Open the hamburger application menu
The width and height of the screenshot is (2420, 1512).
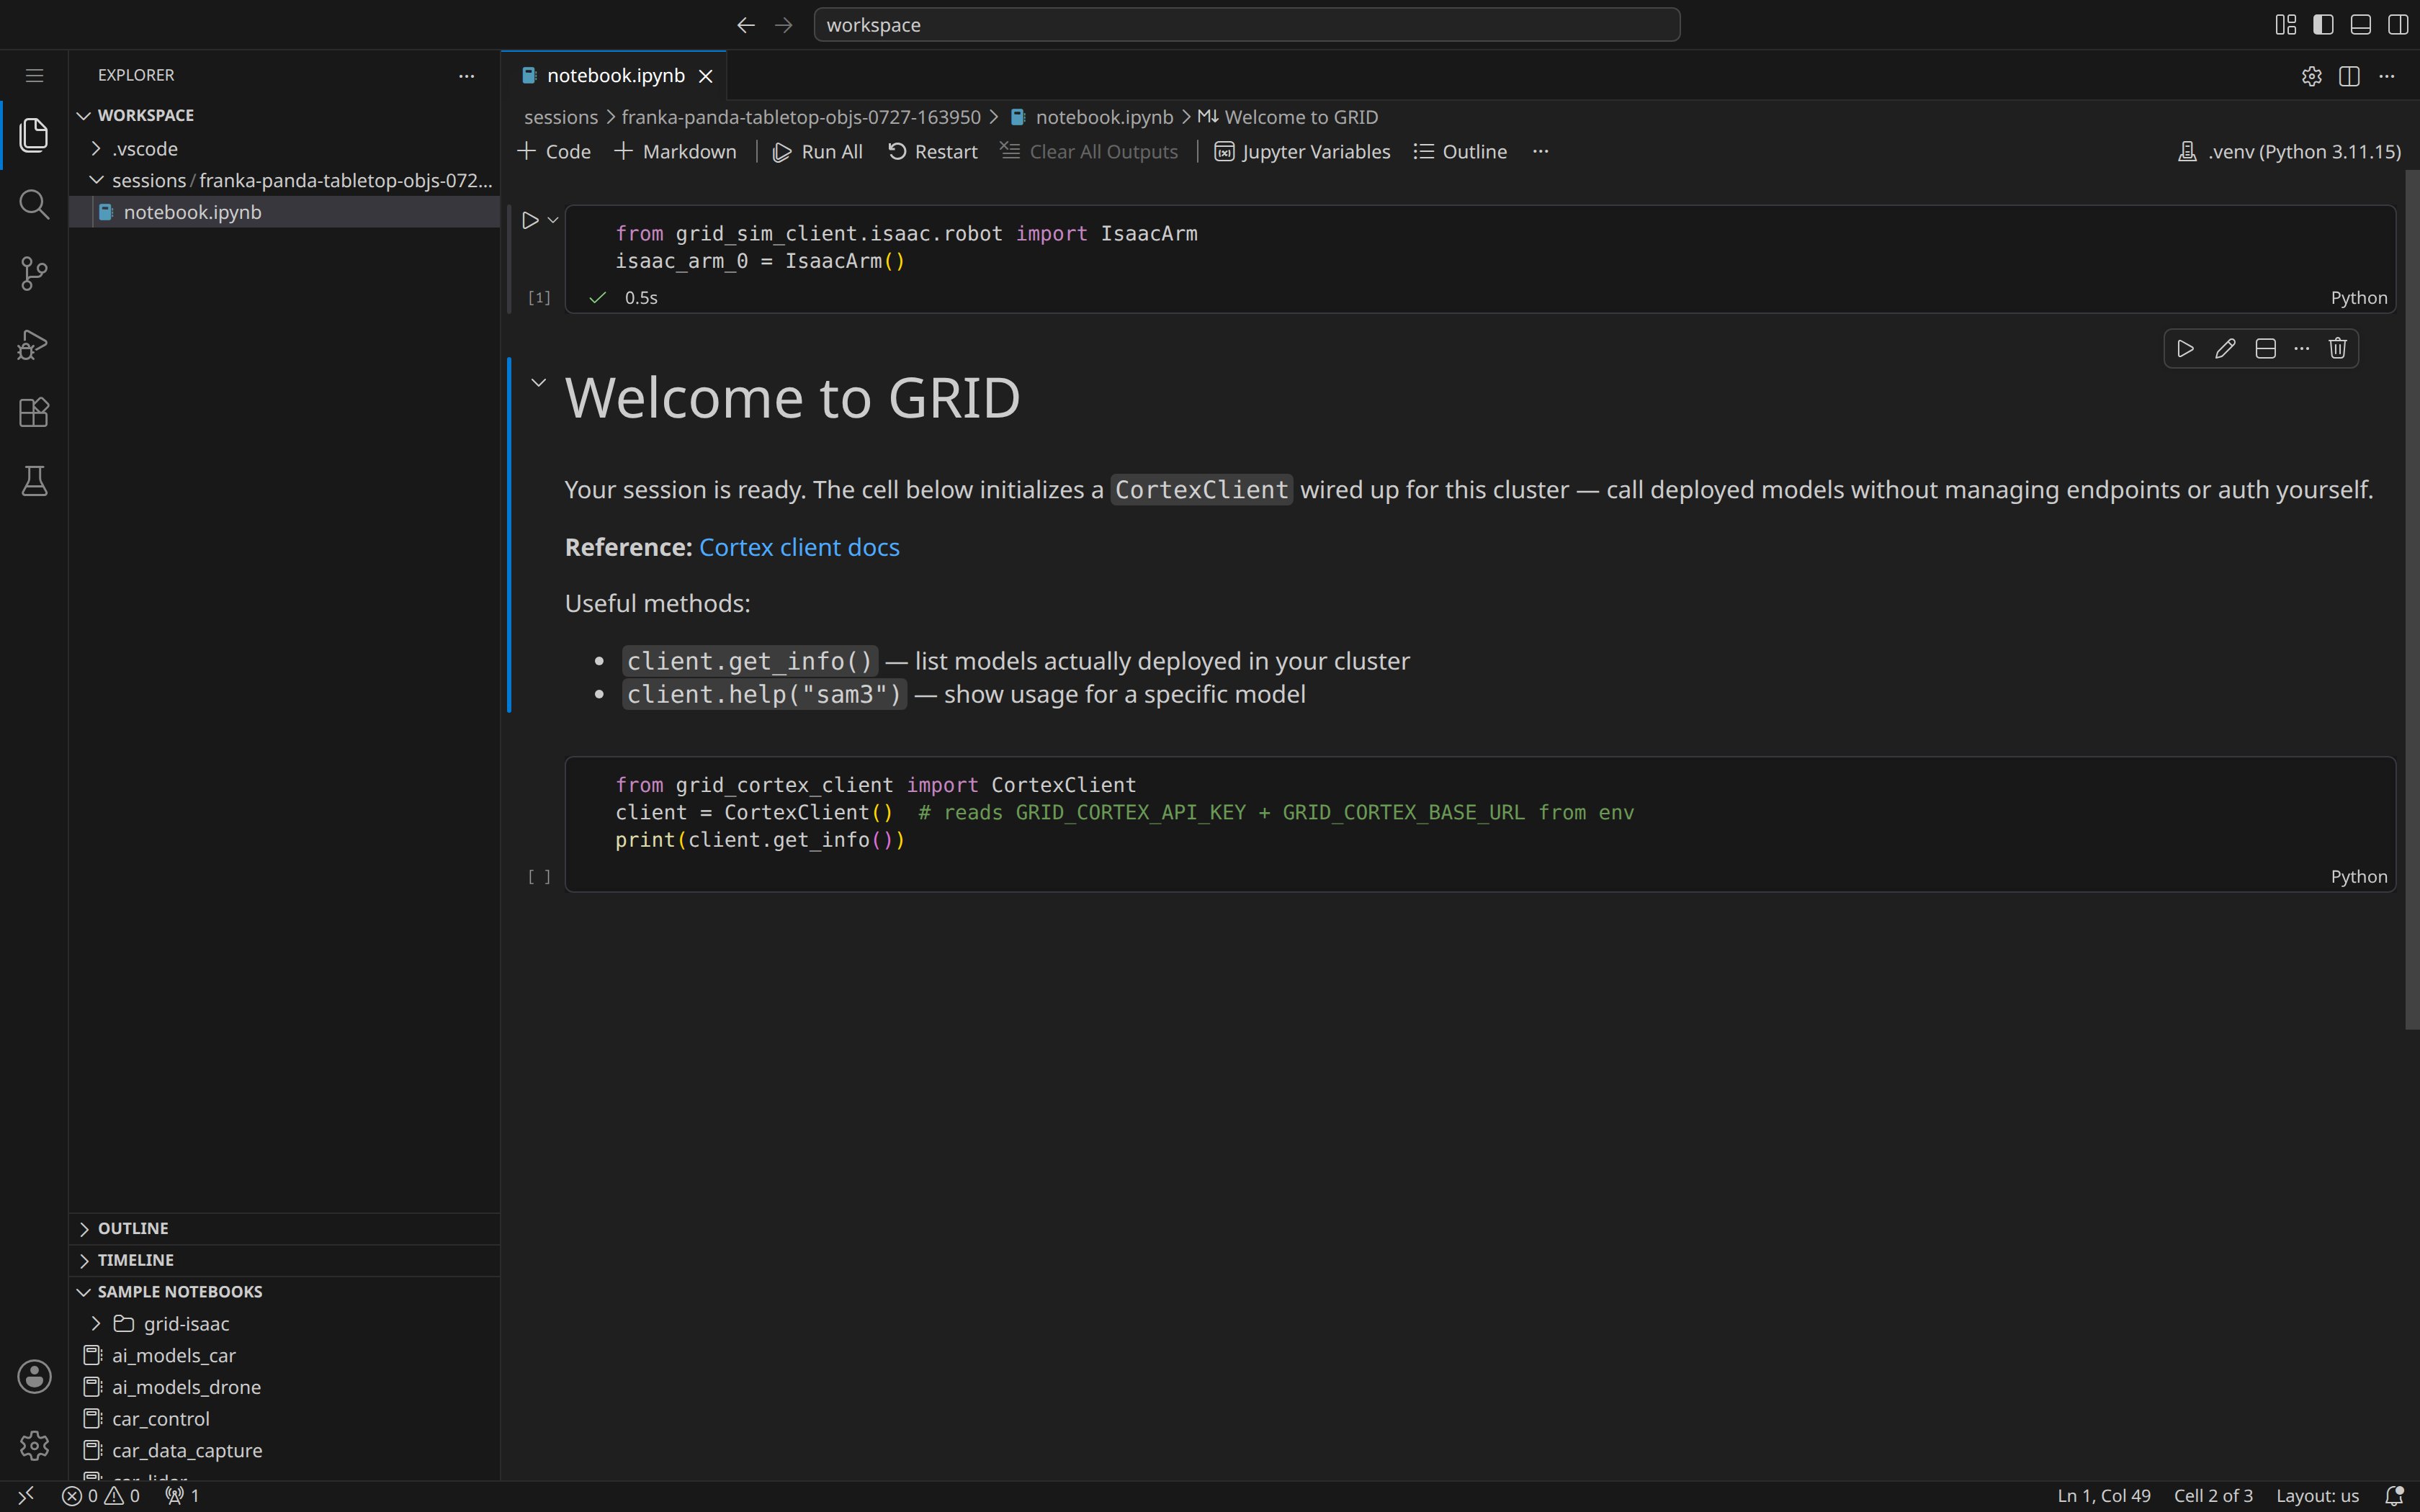pyautogui.click(x=34, y=75)
